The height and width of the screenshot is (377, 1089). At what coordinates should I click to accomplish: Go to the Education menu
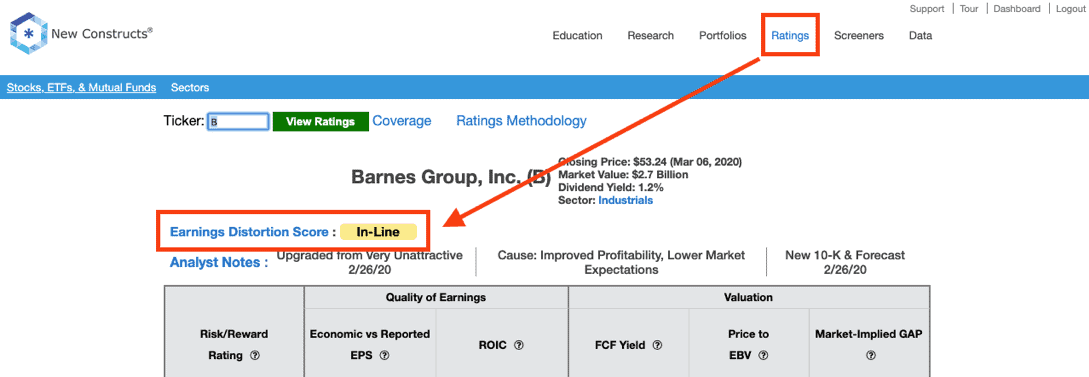[x=577, y=35]
